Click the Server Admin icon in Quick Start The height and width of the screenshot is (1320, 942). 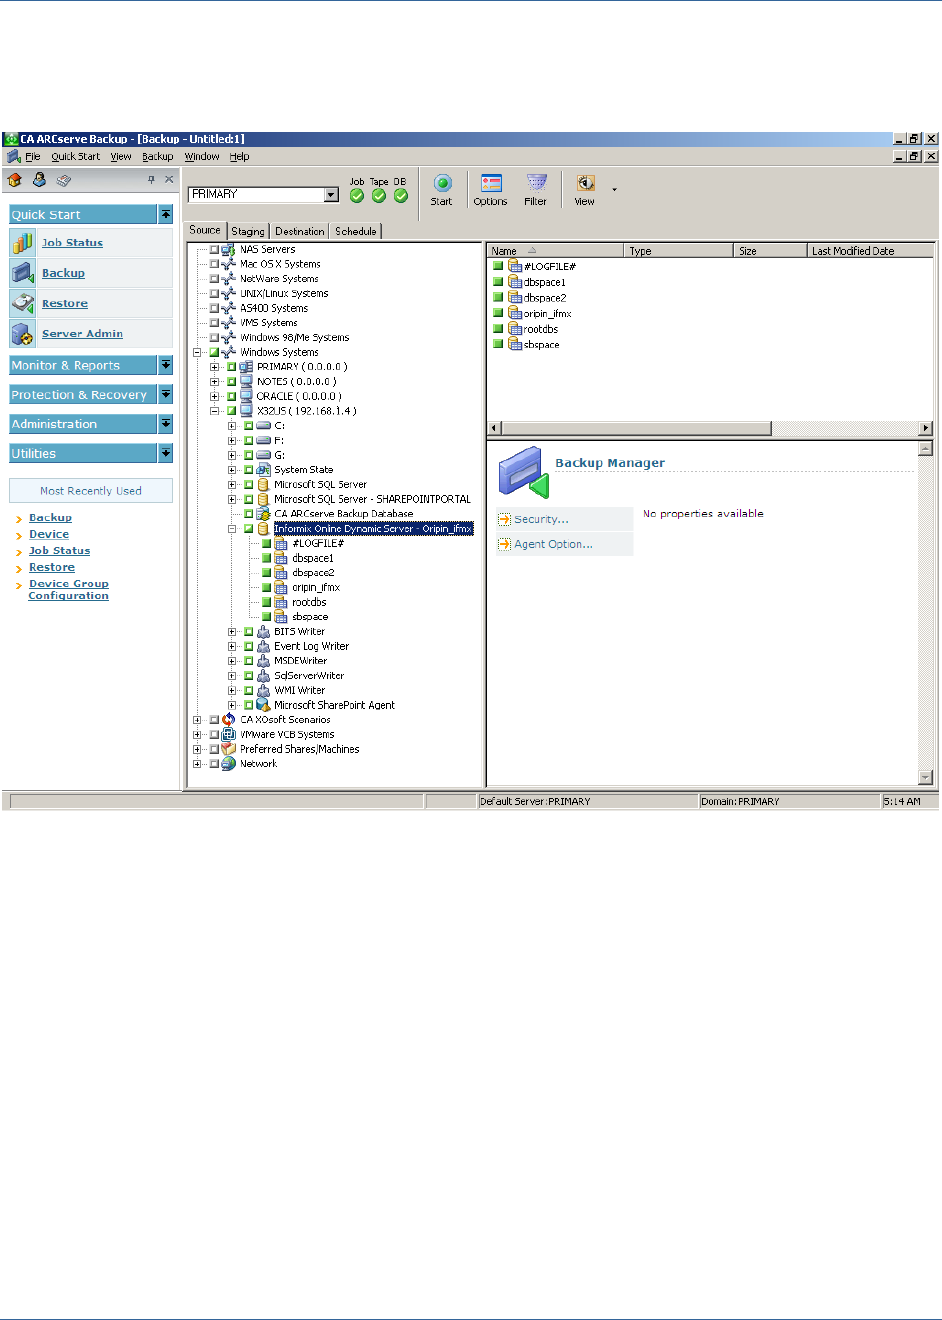(x=23, y=333)
